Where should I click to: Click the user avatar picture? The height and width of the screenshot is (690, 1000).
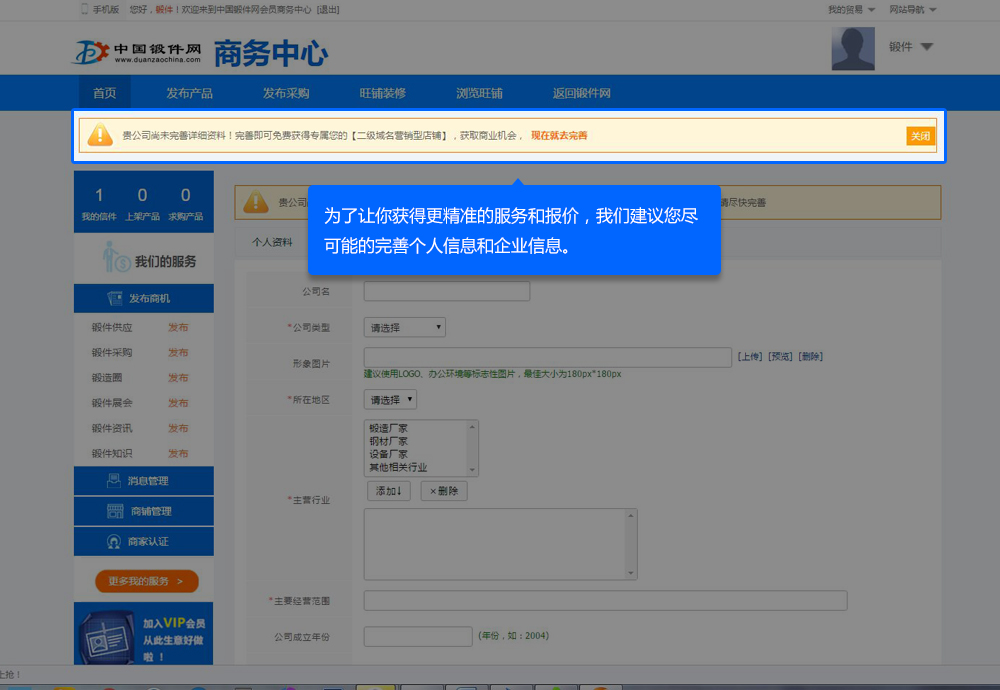[x=853, y=48]
